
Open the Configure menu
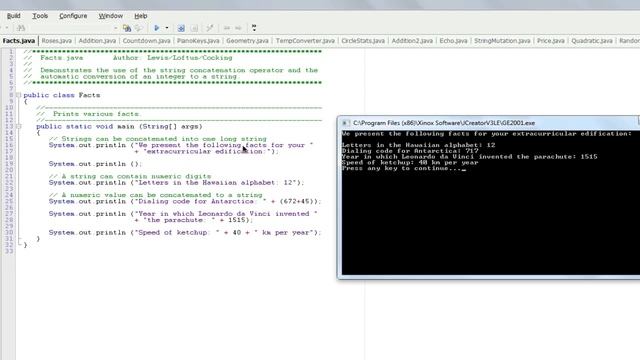point(73,16)
